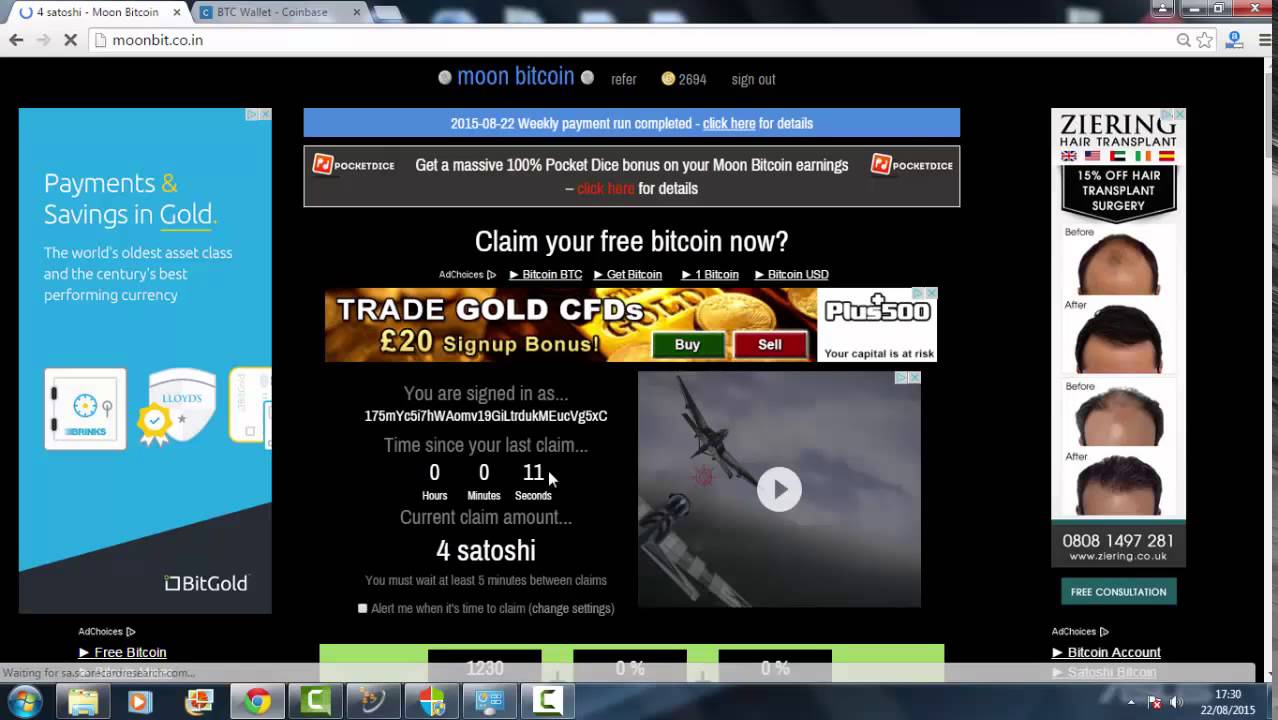Close the BitGold ad on the left
The width and height of the screenshot is (1278, 720).
[x=265, y=114]
